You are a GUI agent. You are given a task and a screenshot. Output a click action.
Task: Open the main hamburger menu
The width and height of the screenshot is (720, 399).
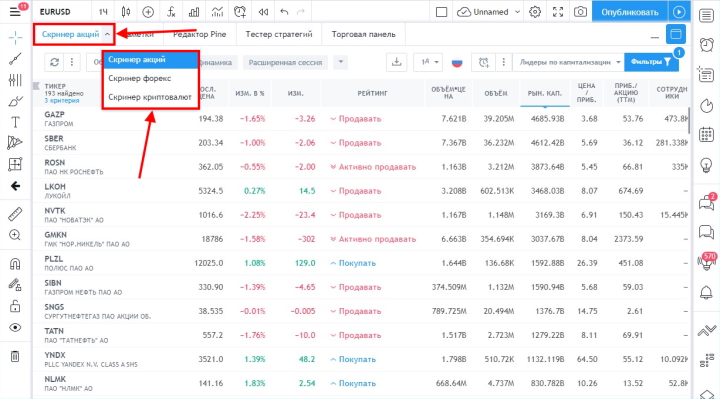point(15,11)
